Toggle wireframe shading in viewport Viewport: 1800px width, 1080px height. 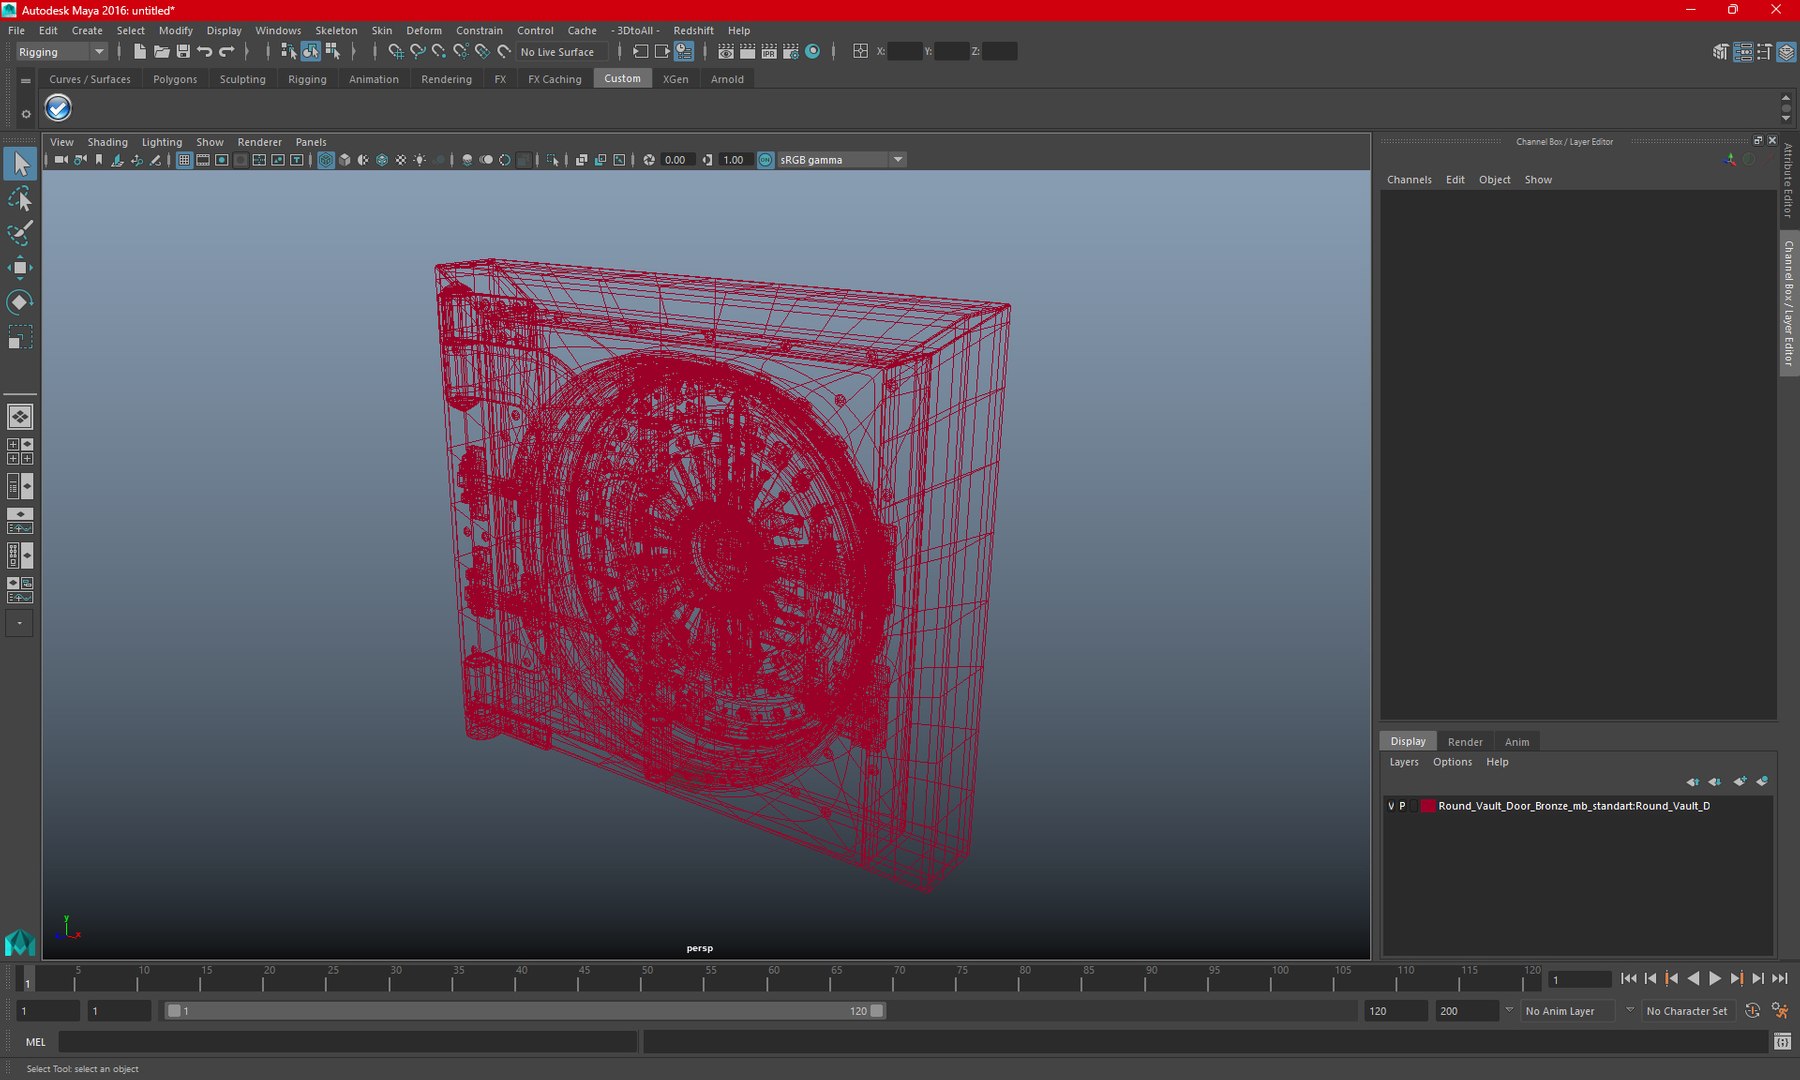(326, 160)
